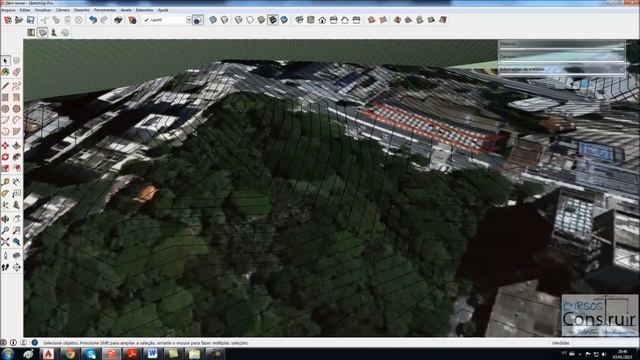Choose the Sandbox From Scratch tool
The image size is (640, 360).
[x=383, y=20]
